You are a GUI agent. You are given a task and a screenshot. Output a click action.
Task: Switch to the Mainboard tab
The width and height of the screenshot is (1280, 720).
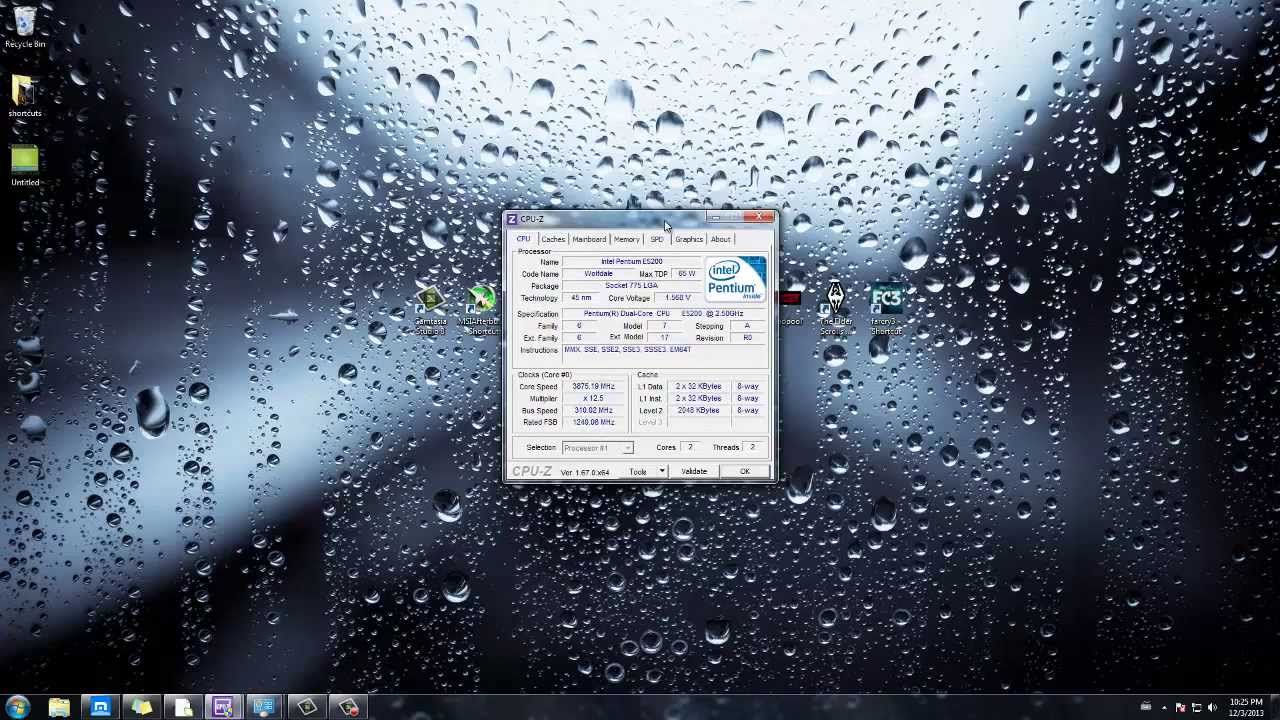pyautogui.click(x=589, y=239)
